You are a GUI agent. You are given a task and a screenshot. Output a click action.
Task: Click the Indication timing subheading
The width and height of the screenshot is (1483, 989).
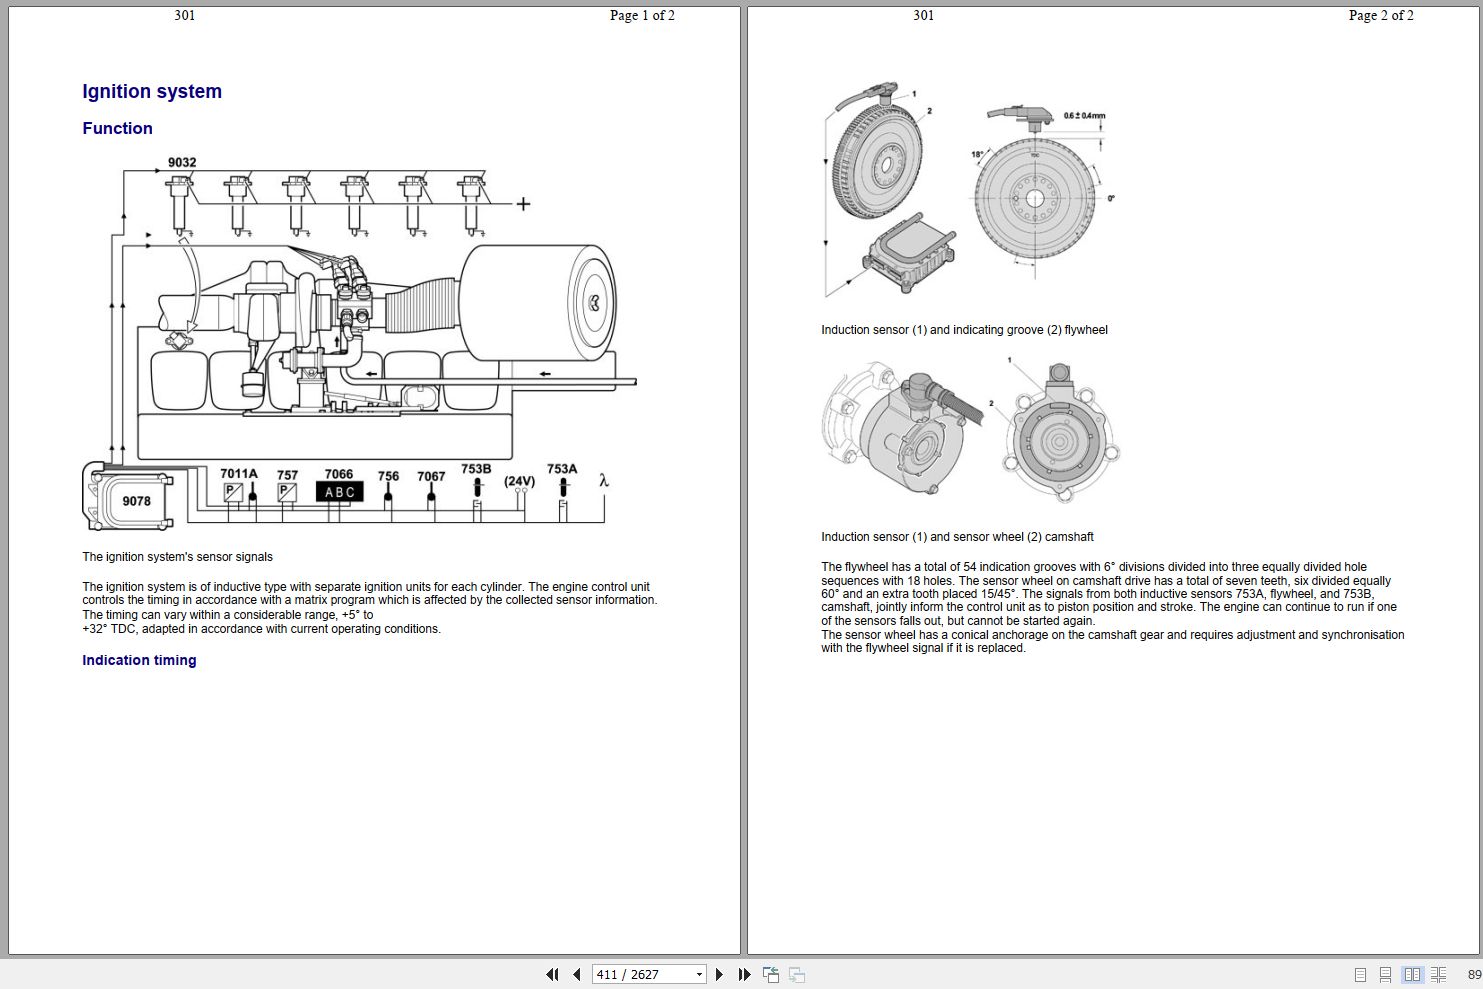click(x=139, y=660)
